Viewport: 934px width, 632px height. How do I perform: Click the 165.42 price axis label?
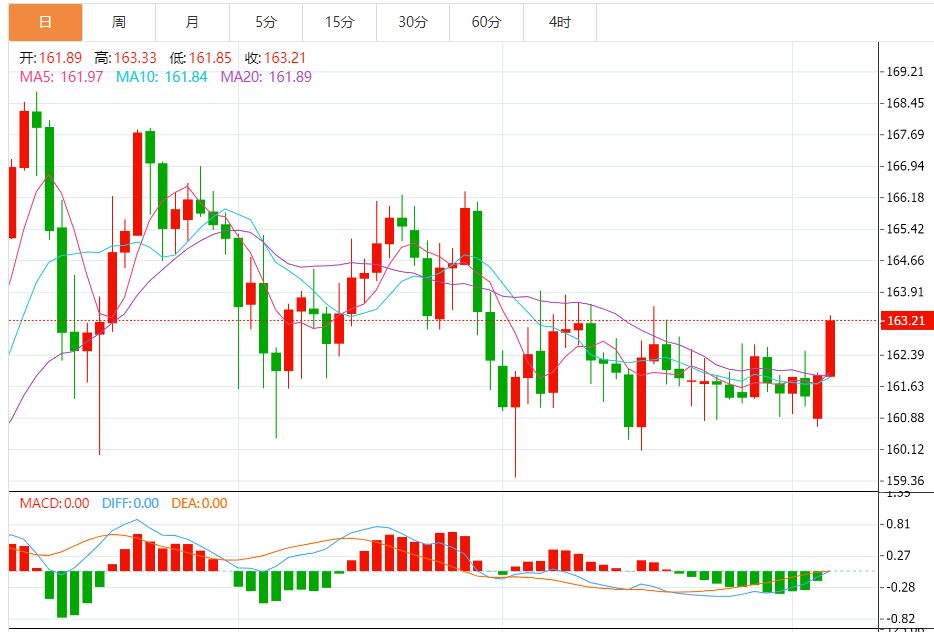[905, 229]
